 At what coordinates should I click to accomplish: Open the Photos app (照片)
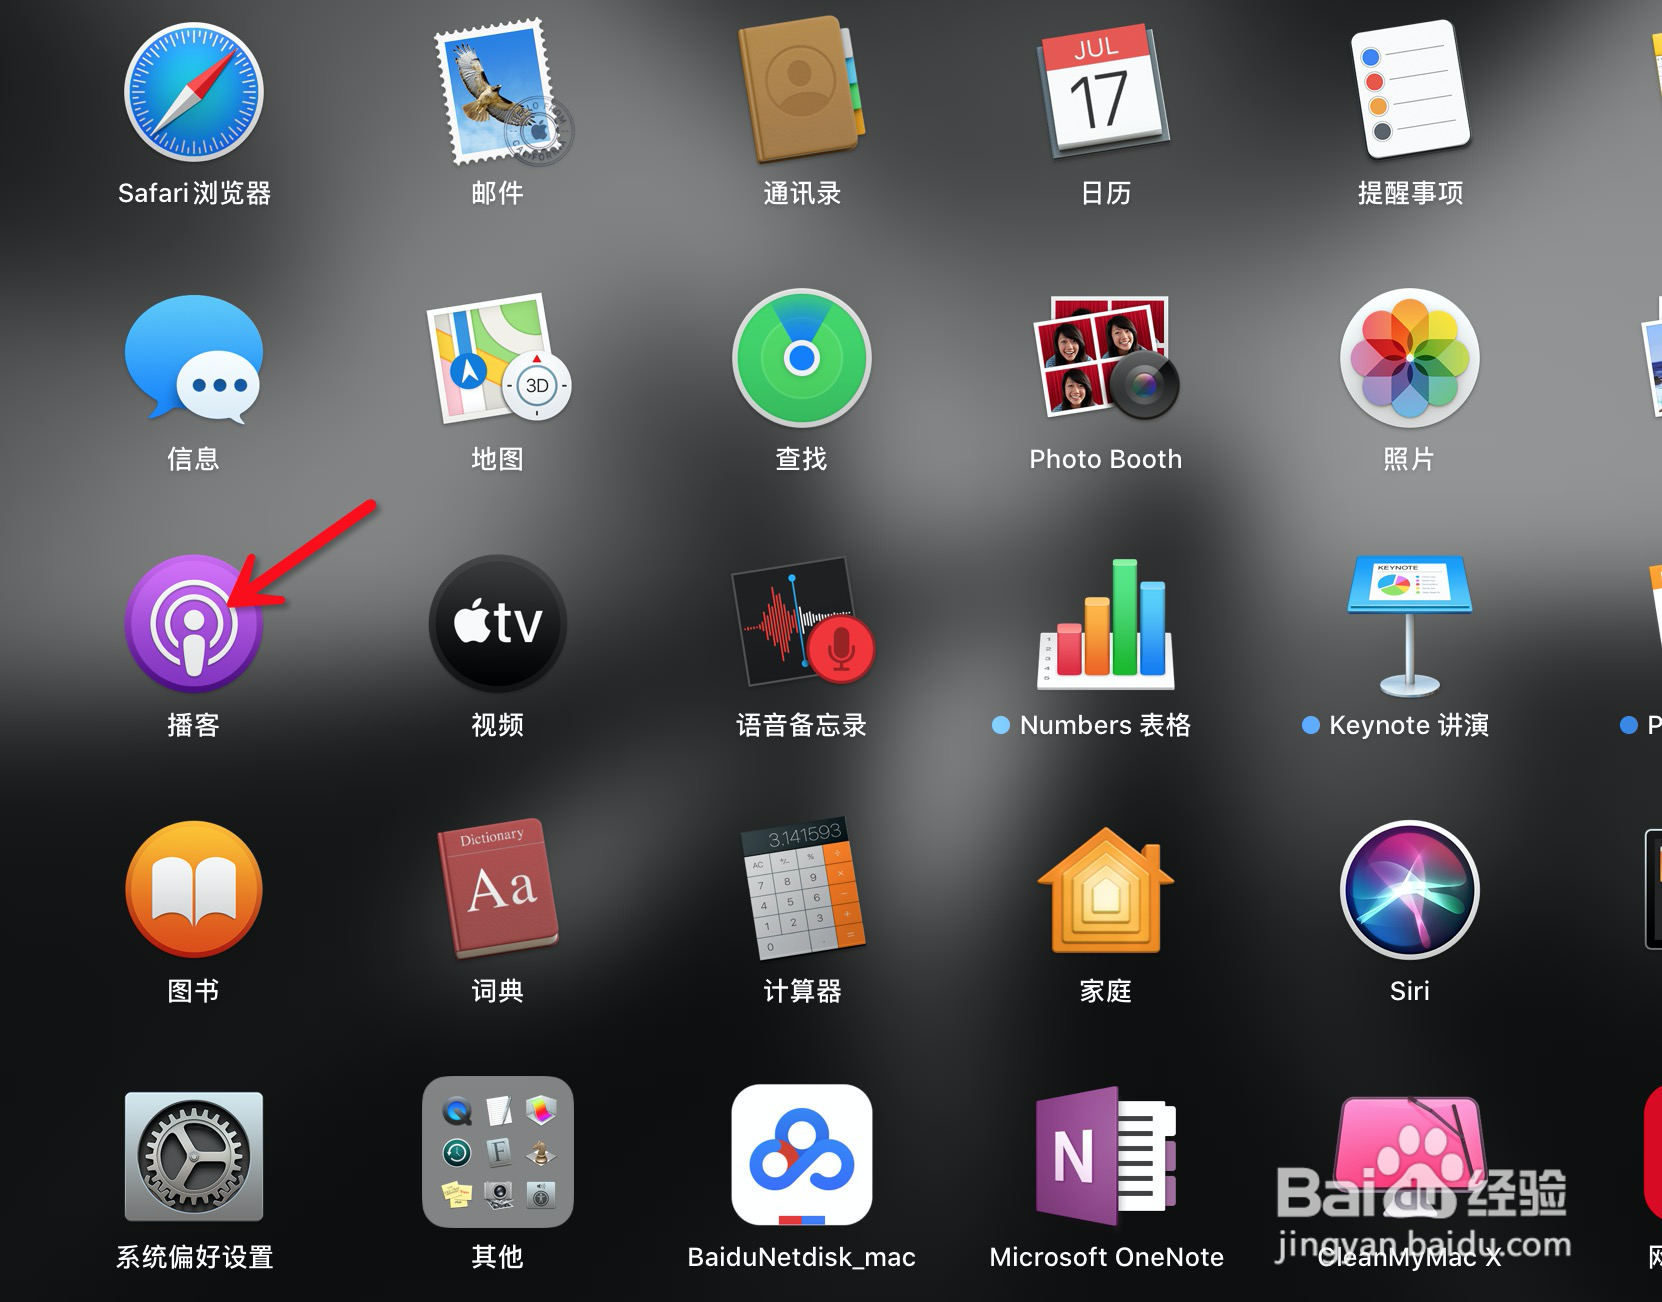click(1410, 358)
